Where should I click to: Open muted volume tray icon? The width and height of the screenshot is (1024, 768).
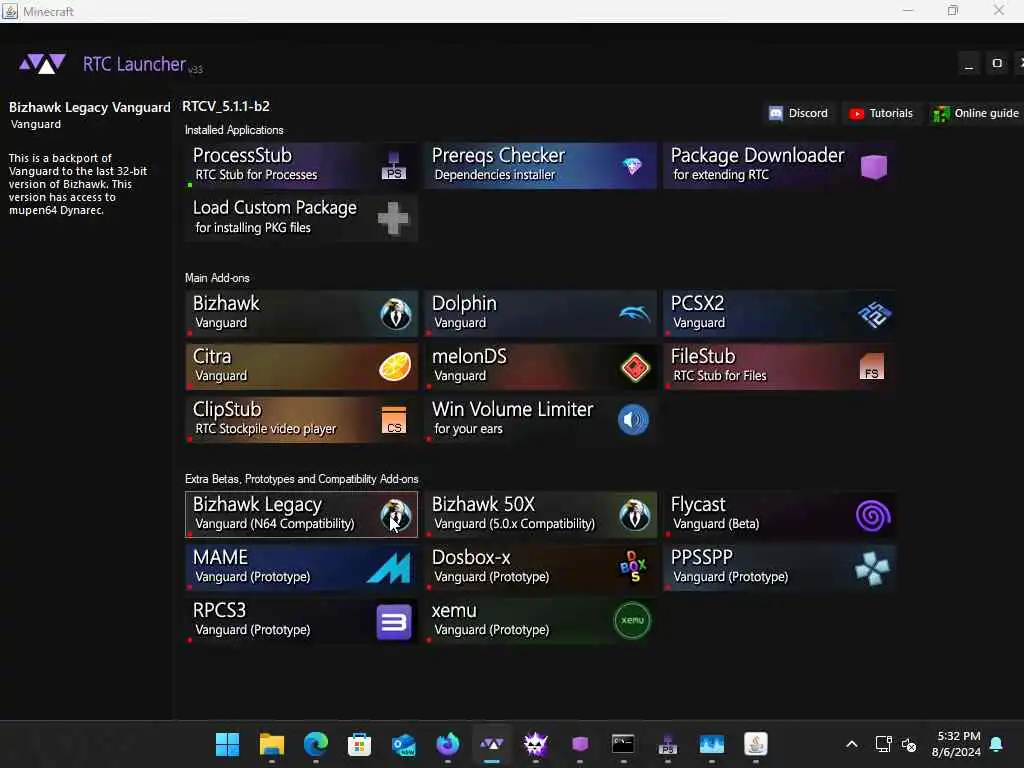pyautogui.click(x=908, y=744)
